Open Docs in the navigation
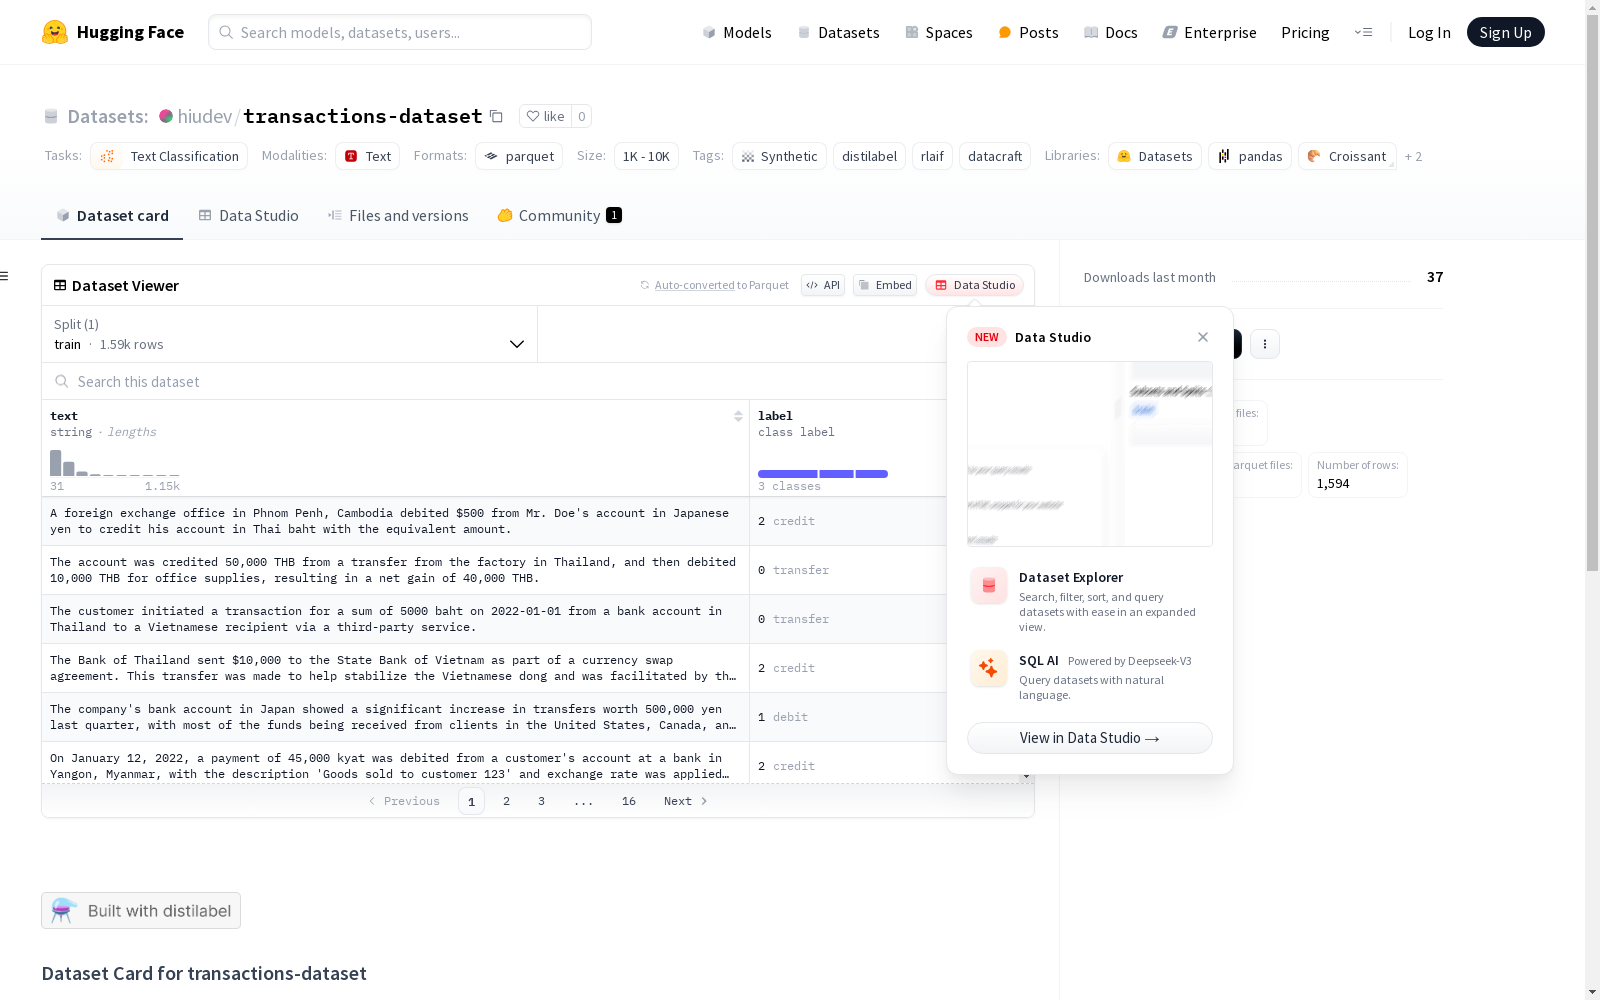 click(x=1111, y=32)
